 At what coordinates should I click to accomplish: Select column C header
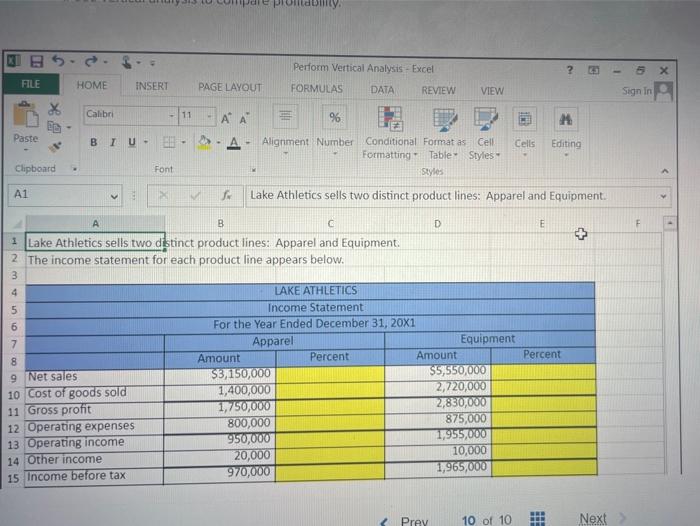(330, 223)
